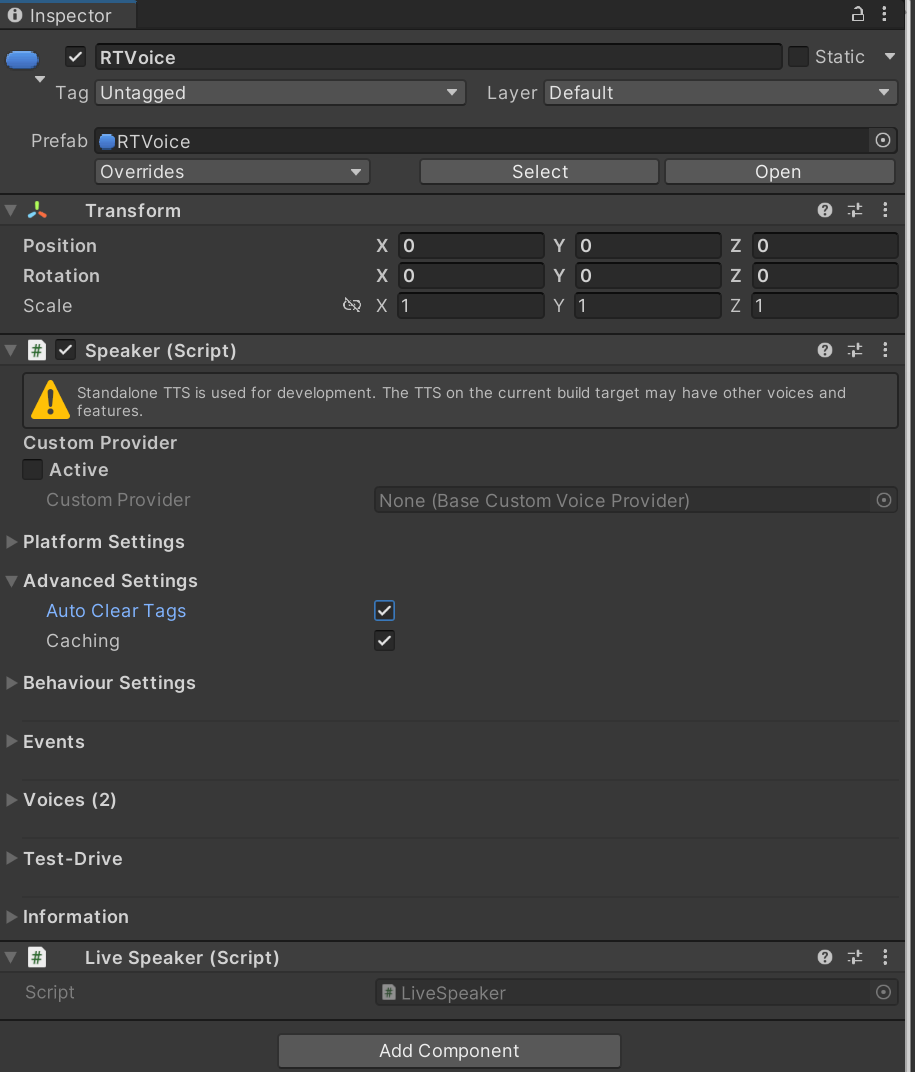Expand Behaviour Settings section
Viewport: 915px width, 1072px height.
[11, 682]
